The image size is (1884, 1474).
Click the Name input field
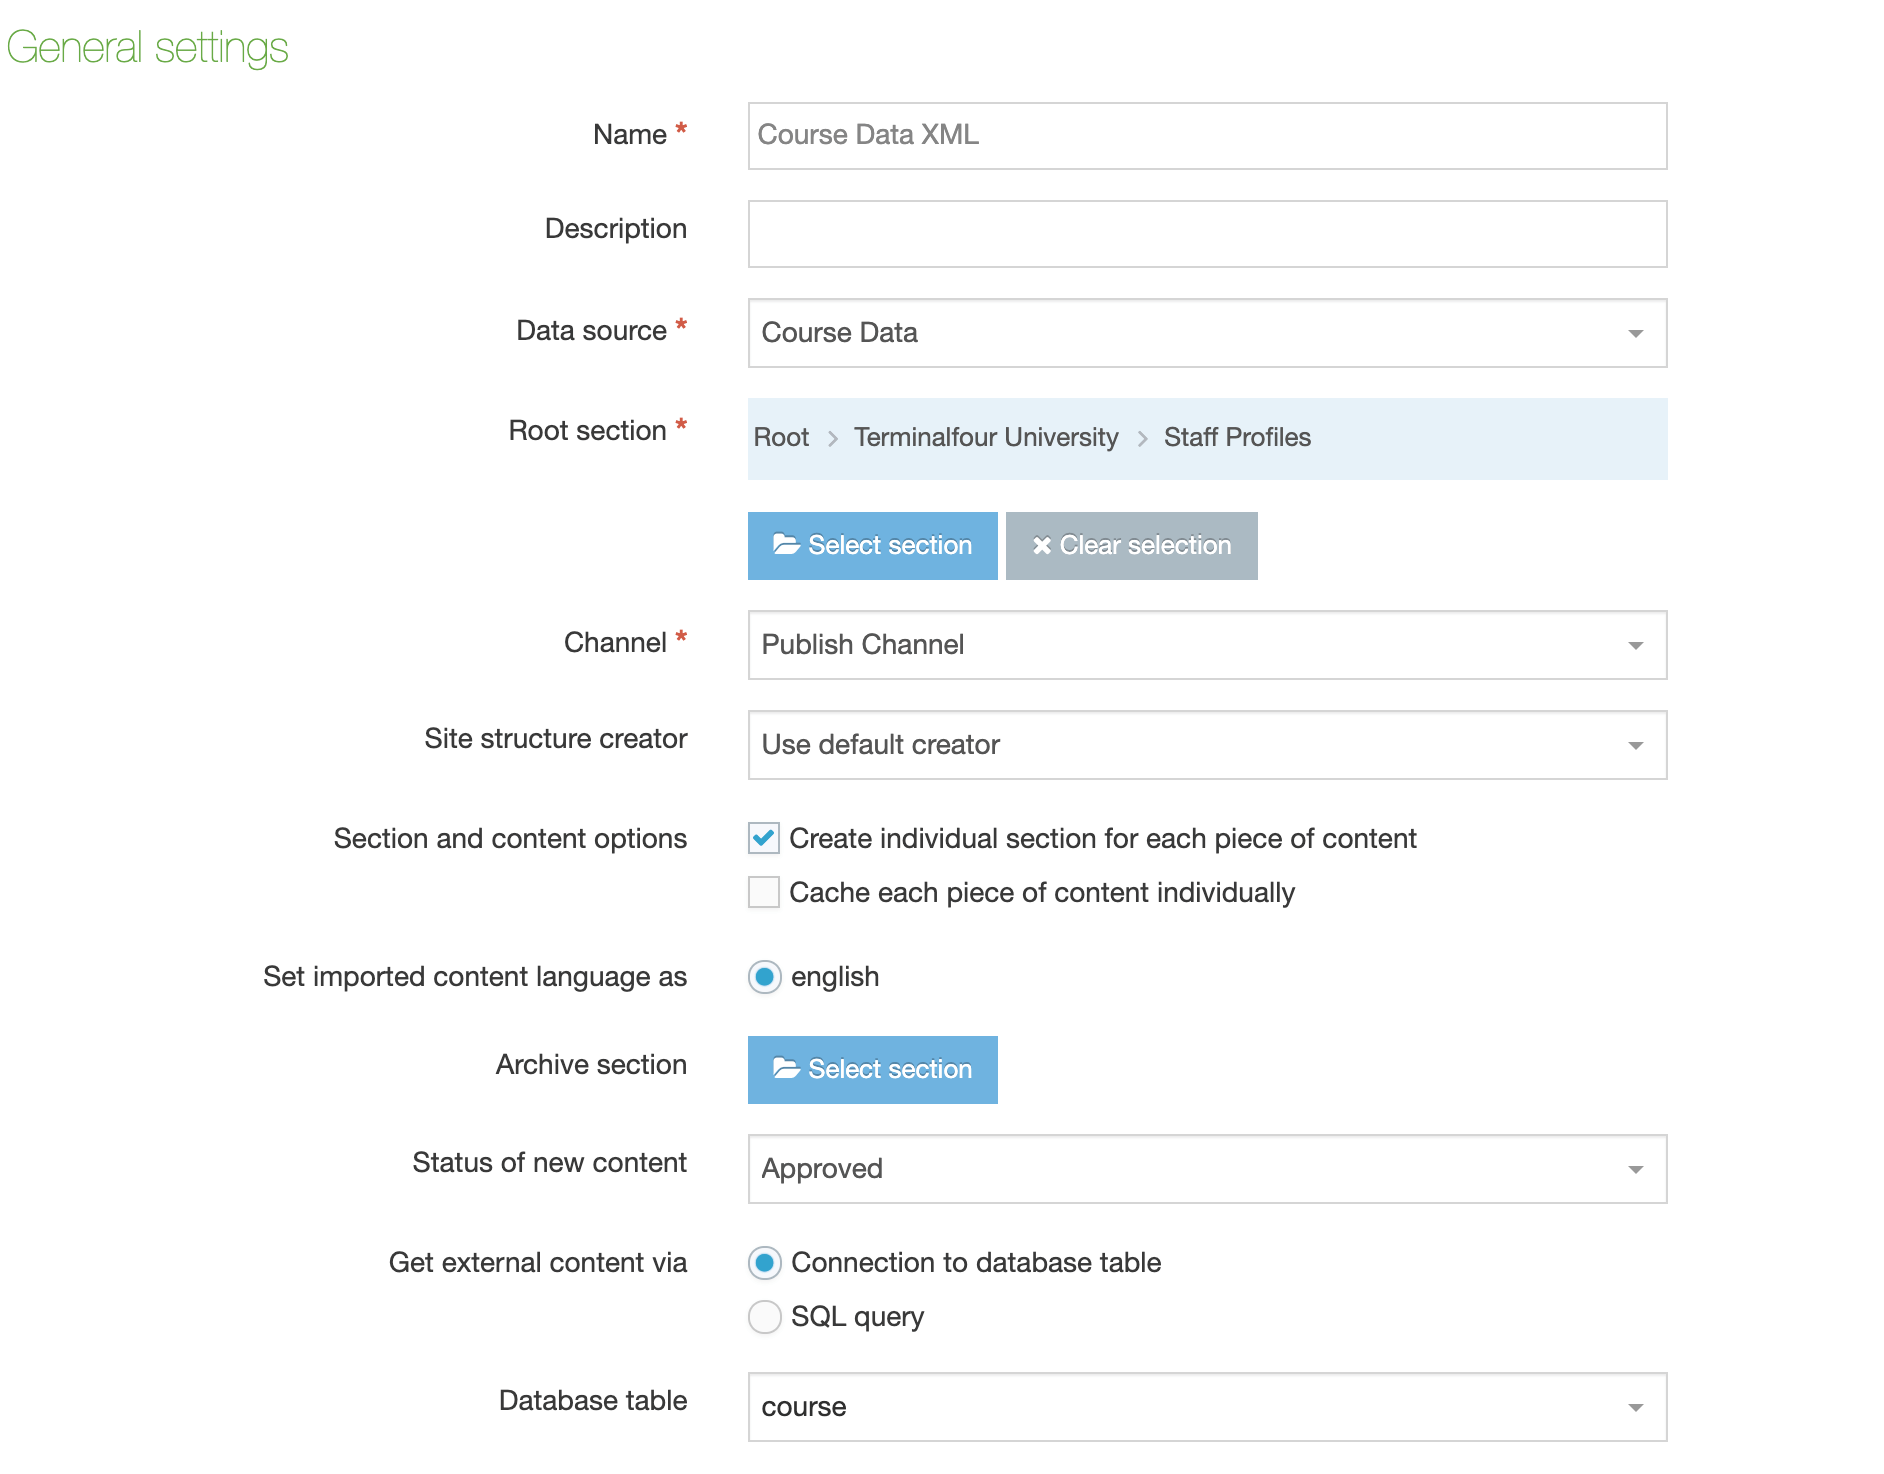(x=1206, y=136)
